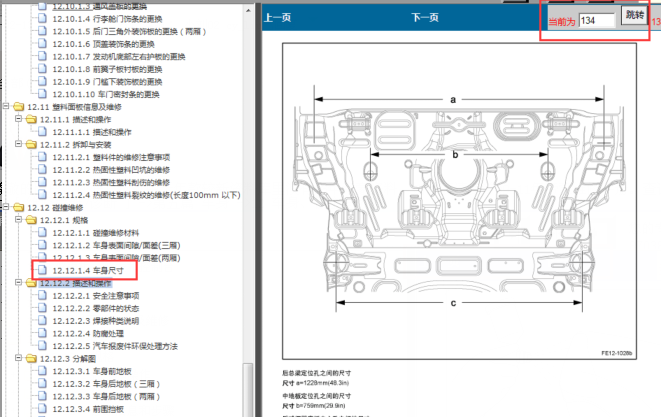Image resolution: width=661 pixels, height=417 pixels.
Task: Click folder icon of 12.11 塑料面板信息及维修
Action: [x=18, y=107]
